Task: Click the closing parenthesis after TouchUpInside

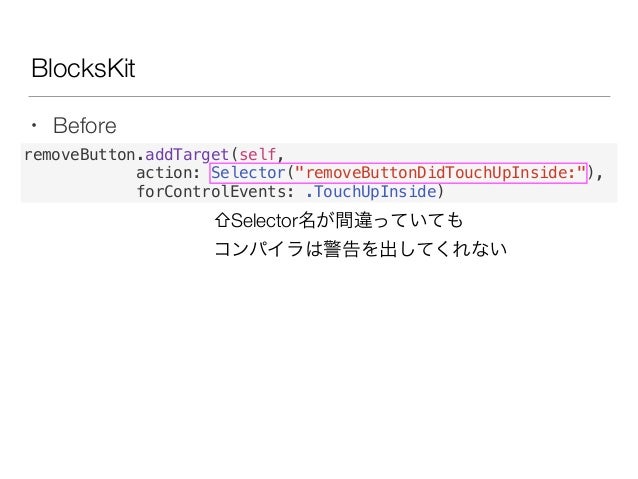Action: 440,192
